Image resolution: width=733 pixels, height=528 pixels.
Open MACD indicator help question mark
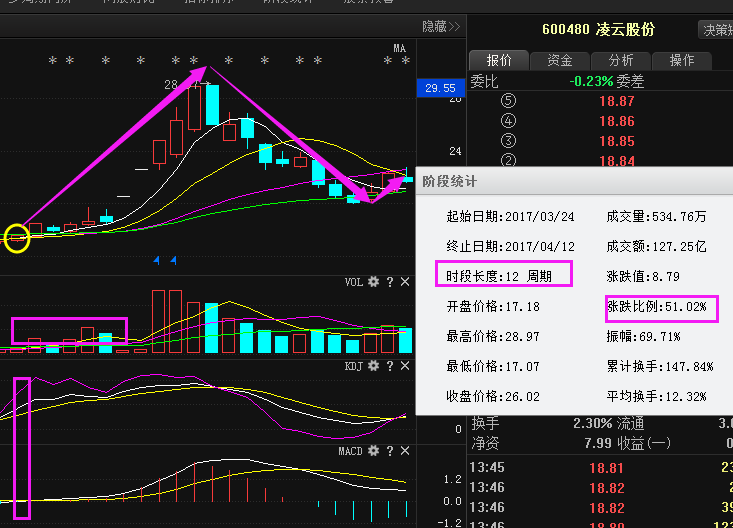[389, 451]
